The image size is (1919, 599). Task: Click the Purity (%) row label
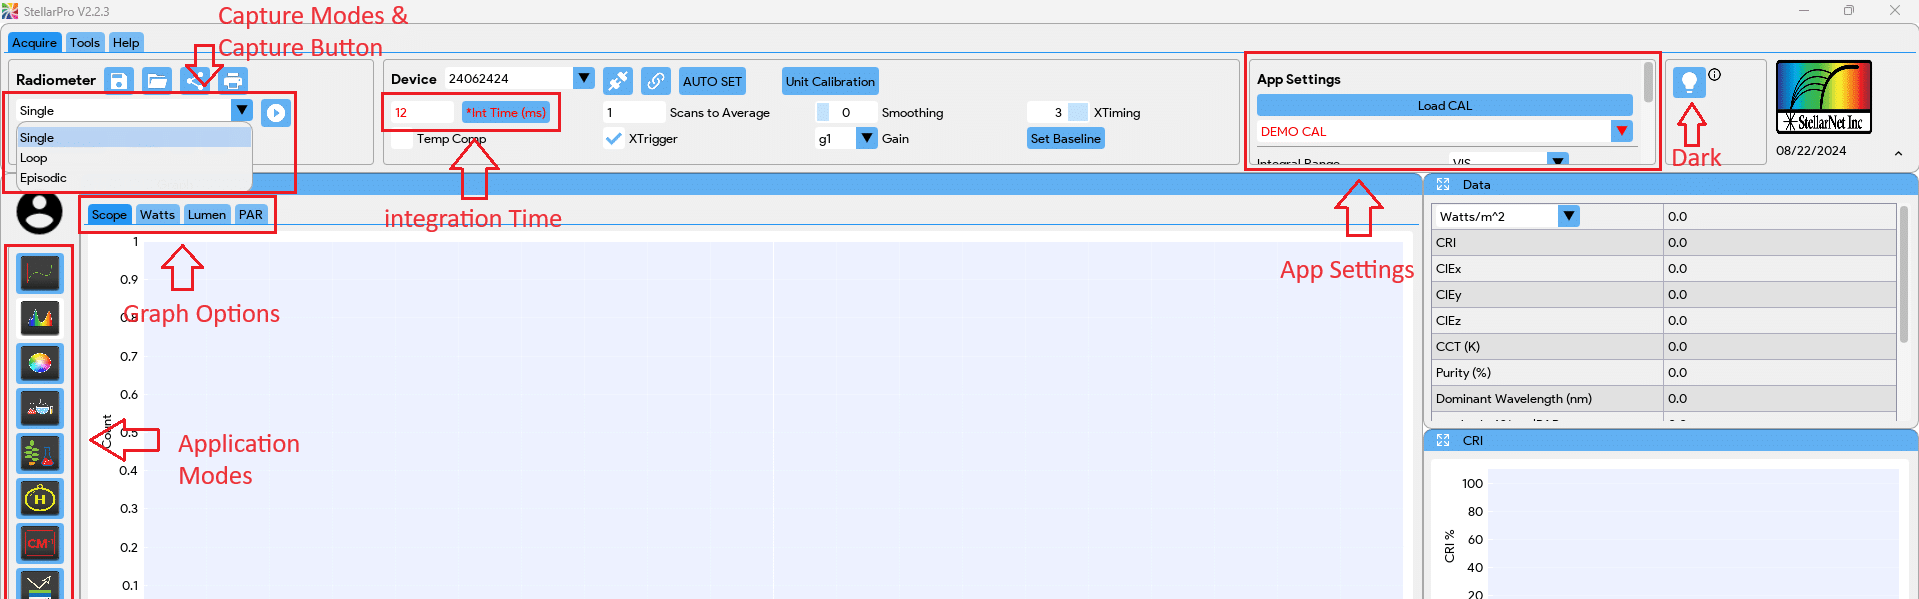coord(1463,373)
